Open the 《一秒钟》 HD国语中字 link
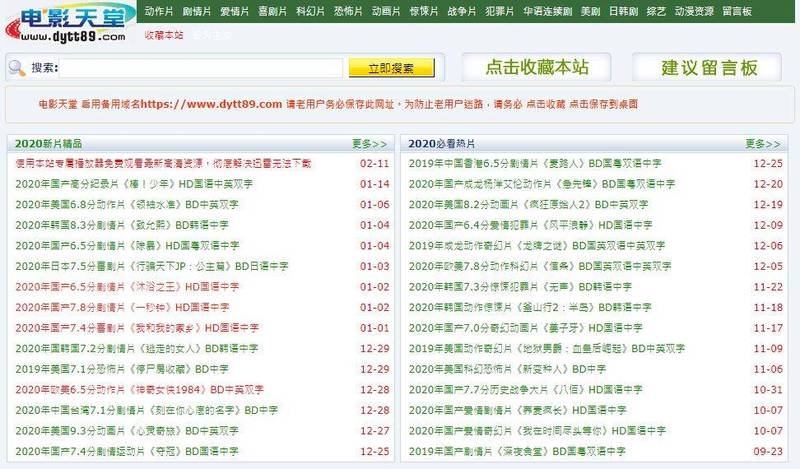This screenshot has height=469, width=800. pyautogui.click(x=122, y=307)
